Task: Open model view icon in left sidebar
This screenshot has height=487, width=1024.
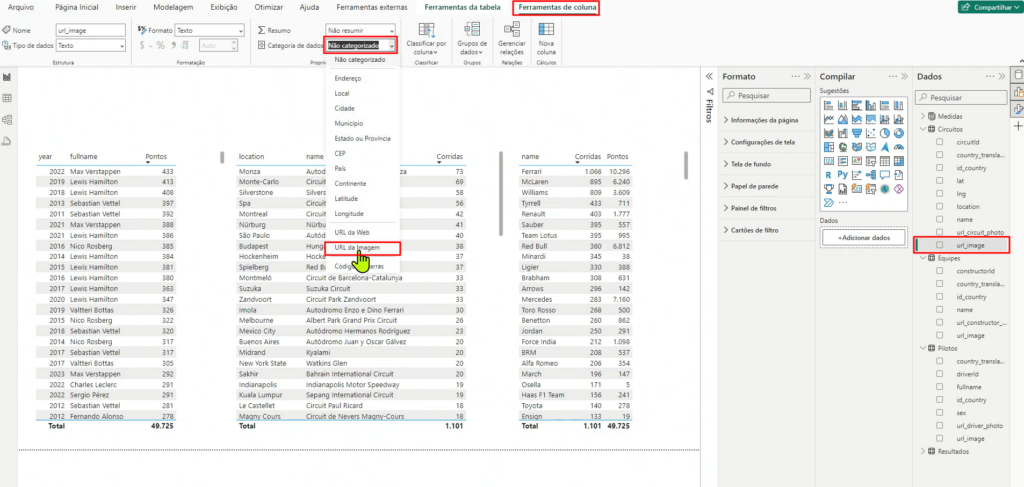Action: [7, 119]
